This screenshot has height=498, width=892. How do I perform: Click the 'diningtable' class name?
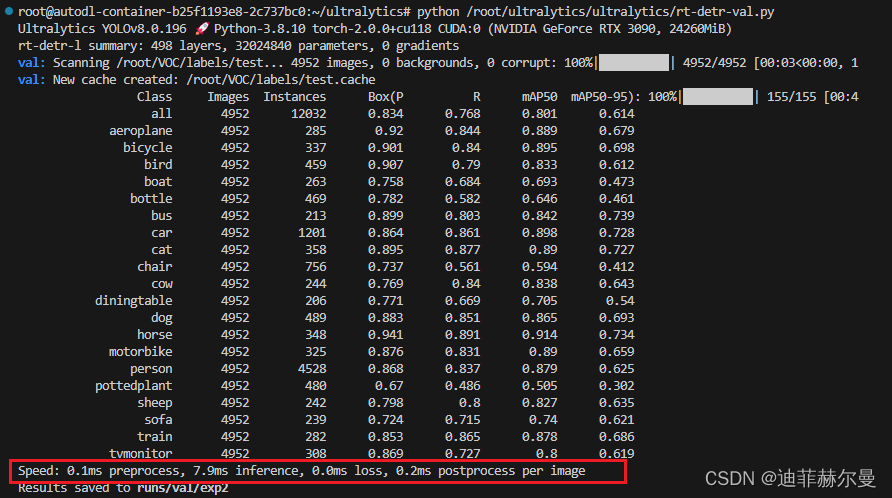133,301
